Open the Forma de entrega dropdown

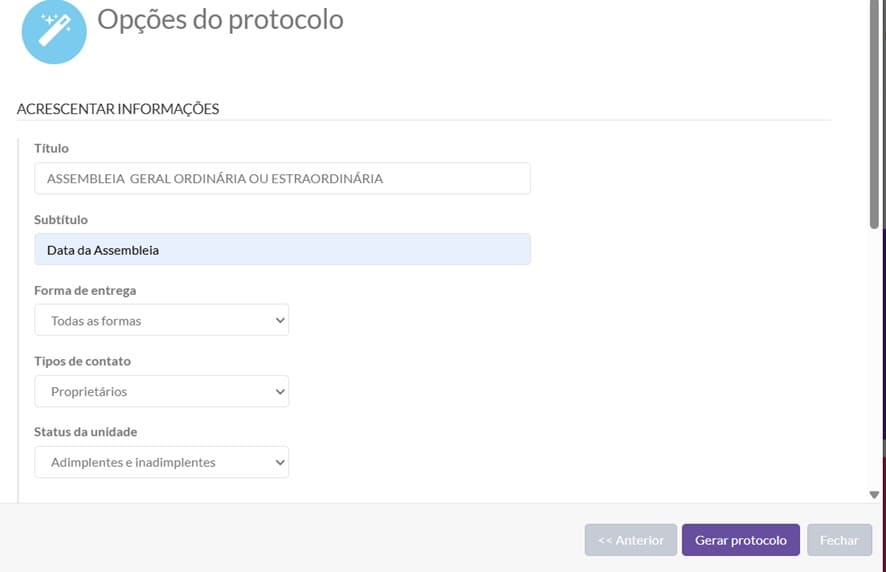pos(161,321)
